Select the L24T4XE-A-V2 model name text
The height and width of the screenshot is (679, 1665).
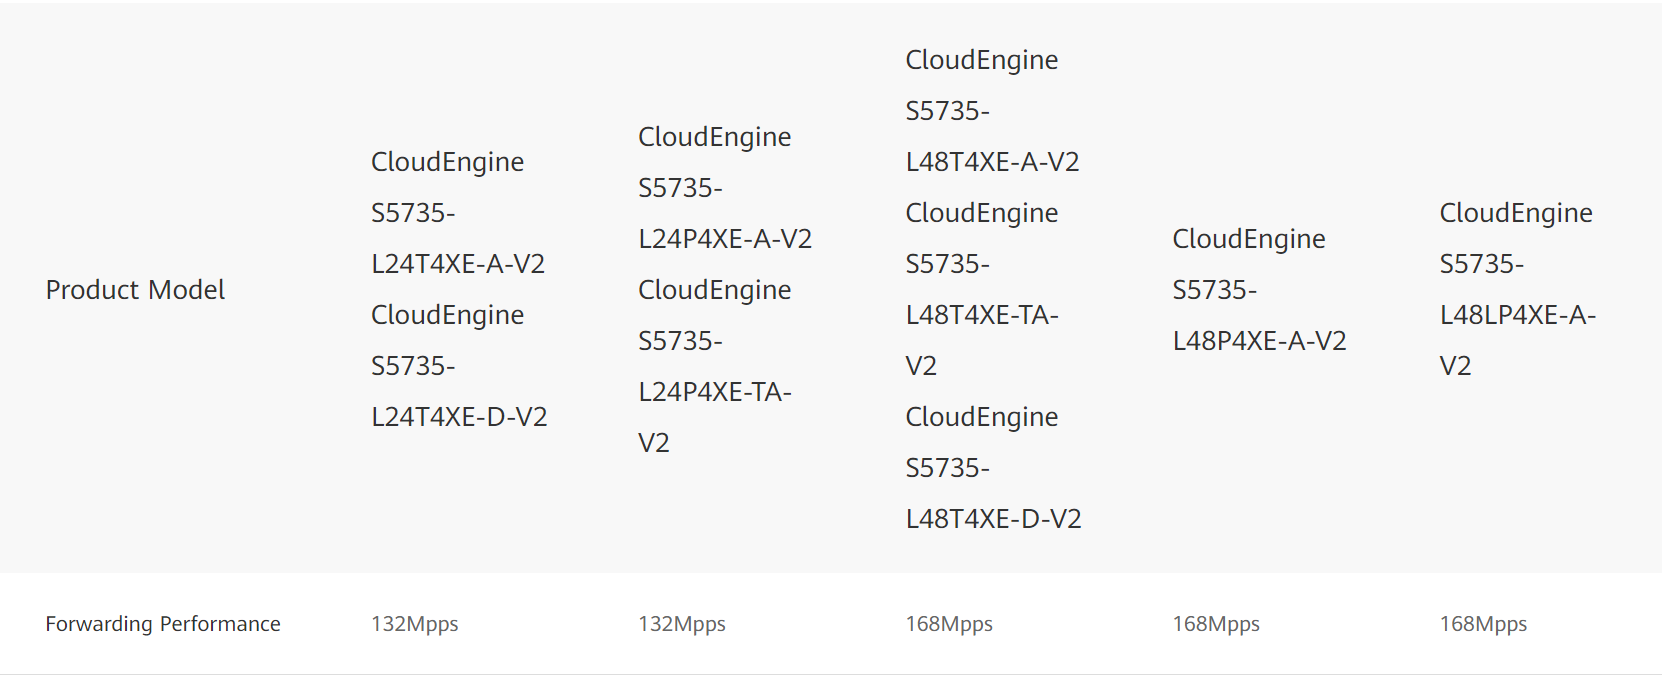click(x=458, y=264)
